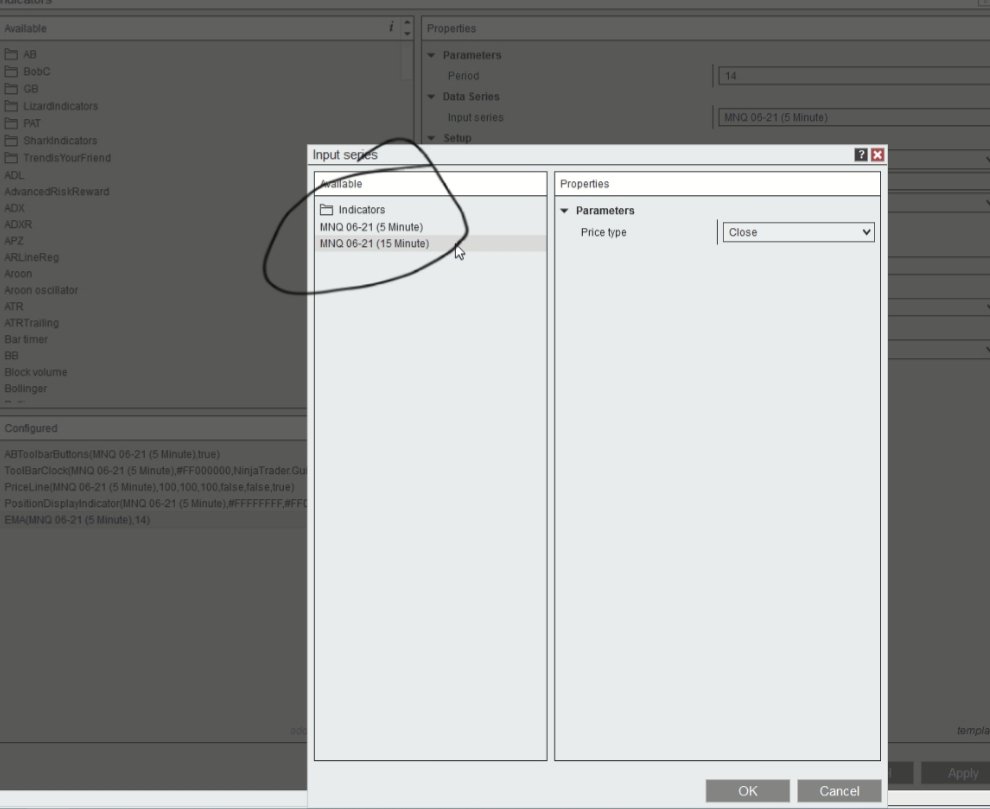
Task: Select PositionDisplayIndicator in Configured list
Action: tap(155, 503)
